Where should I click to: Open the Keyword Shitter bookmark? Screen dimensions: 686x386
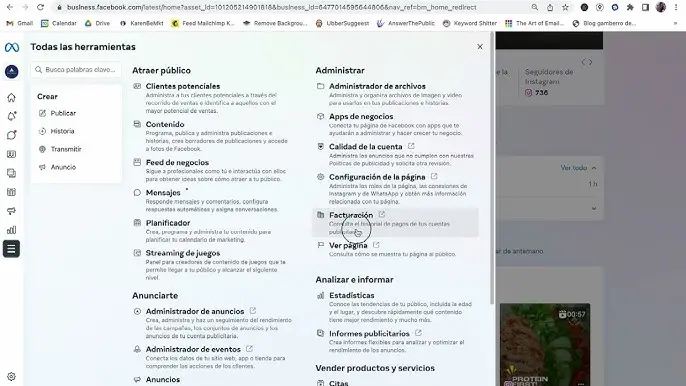[x=470, y=23]
